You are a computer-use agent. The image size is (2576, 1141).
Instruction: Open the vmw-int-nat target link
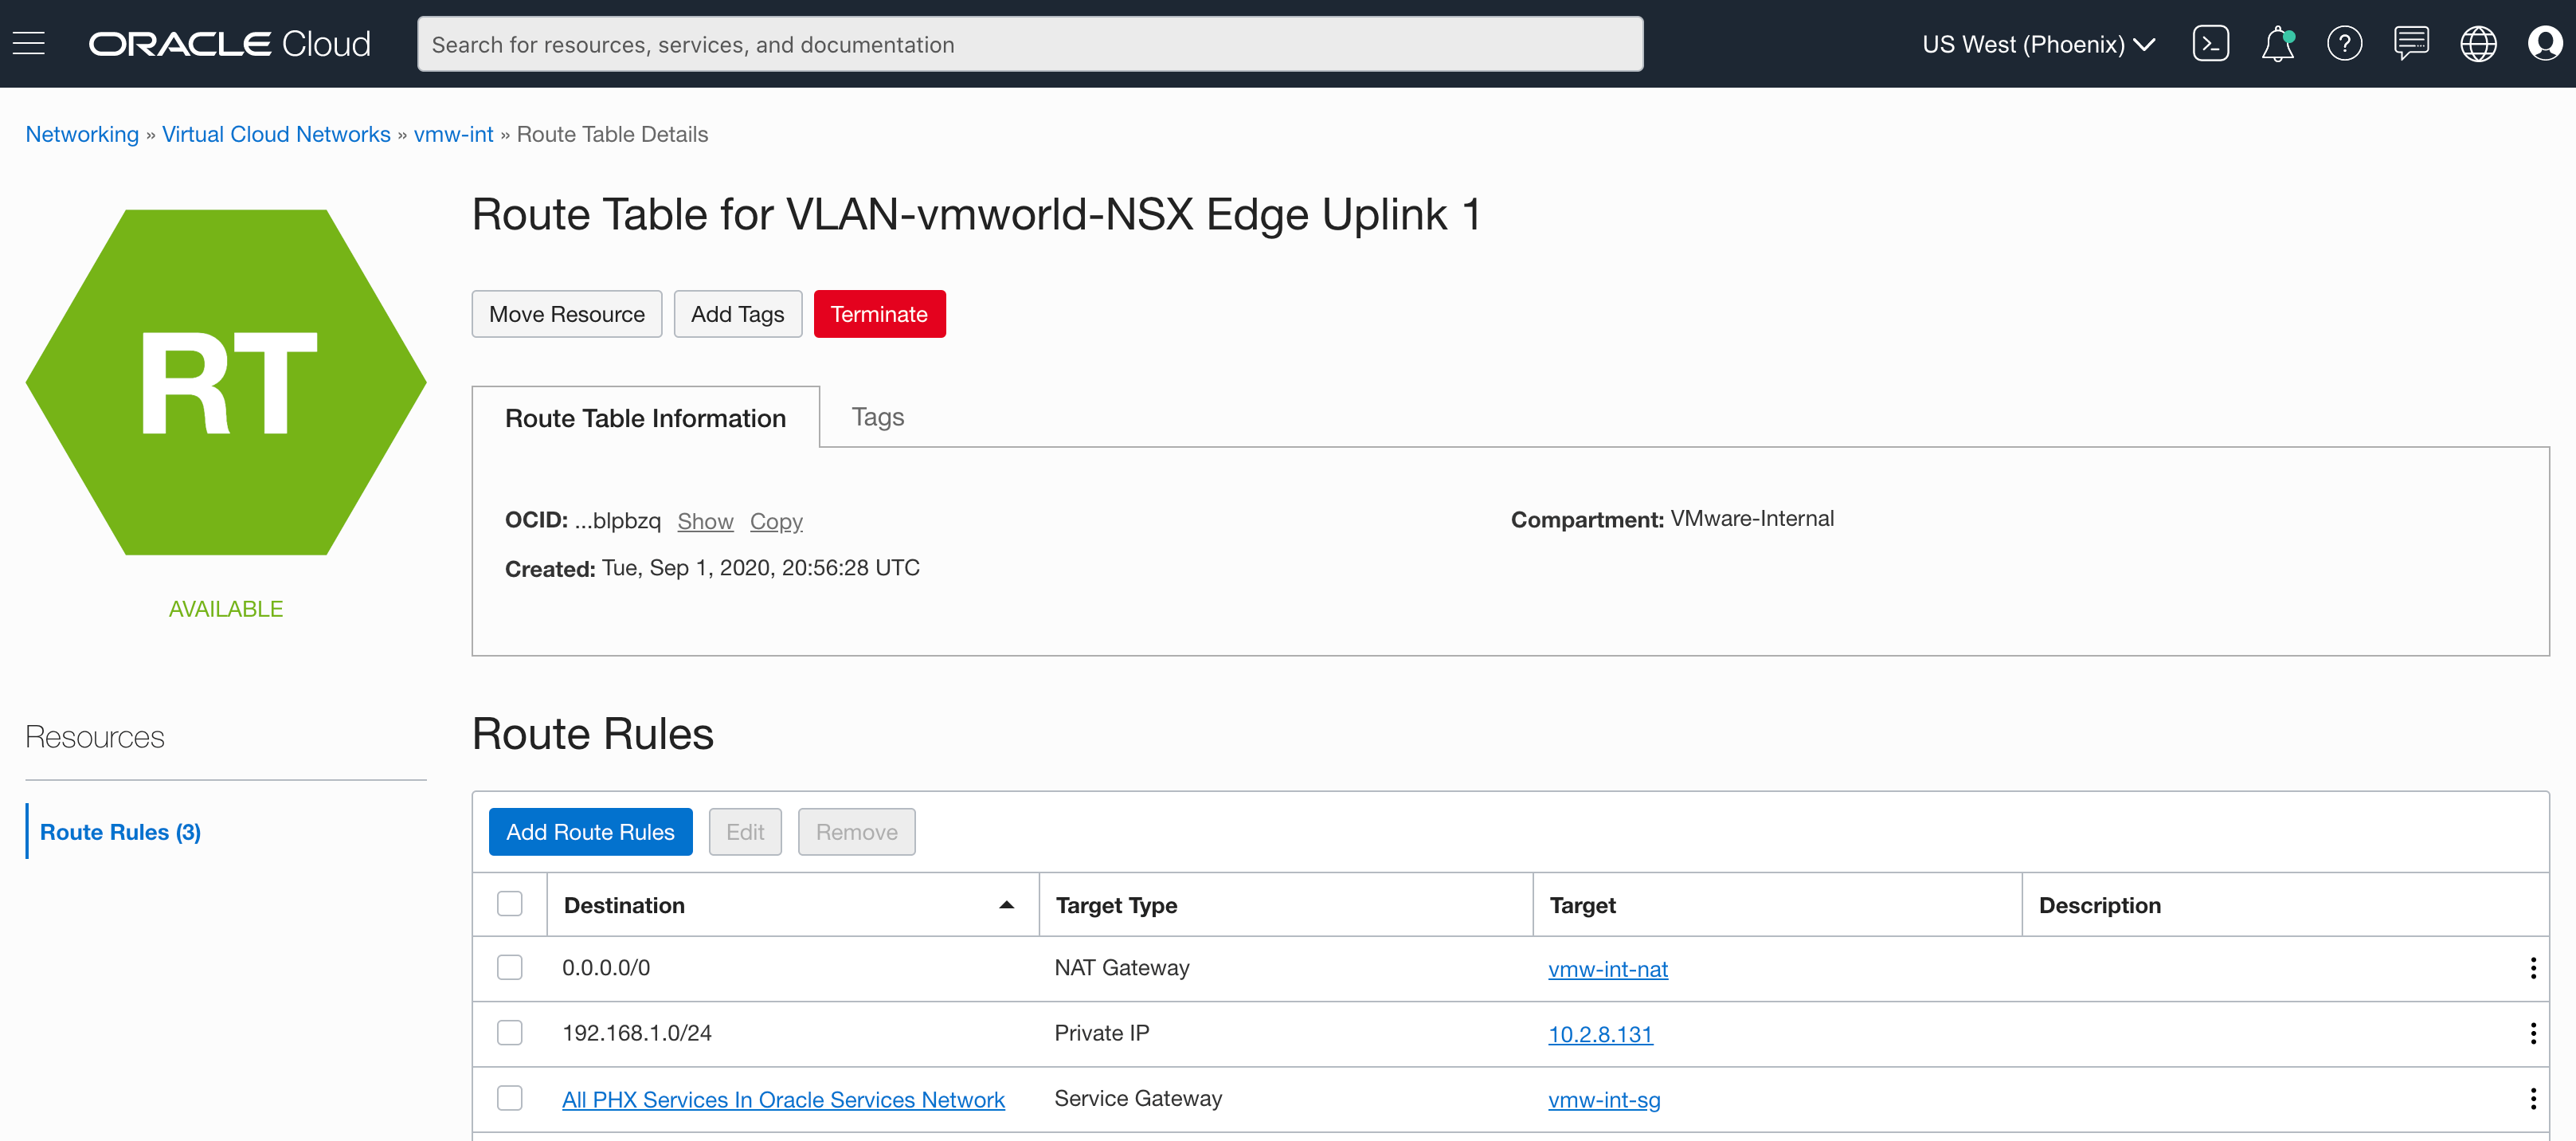pyautogui.click(x=1608, y=969)
